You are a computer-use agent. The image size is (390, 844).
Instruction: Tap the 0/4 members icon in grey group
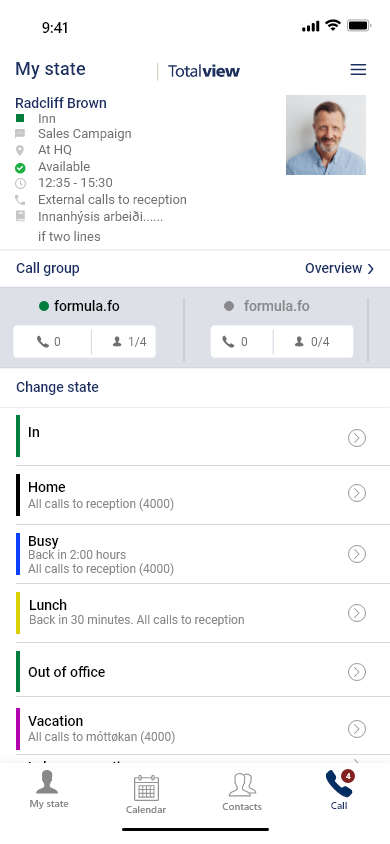click(299, 342)
